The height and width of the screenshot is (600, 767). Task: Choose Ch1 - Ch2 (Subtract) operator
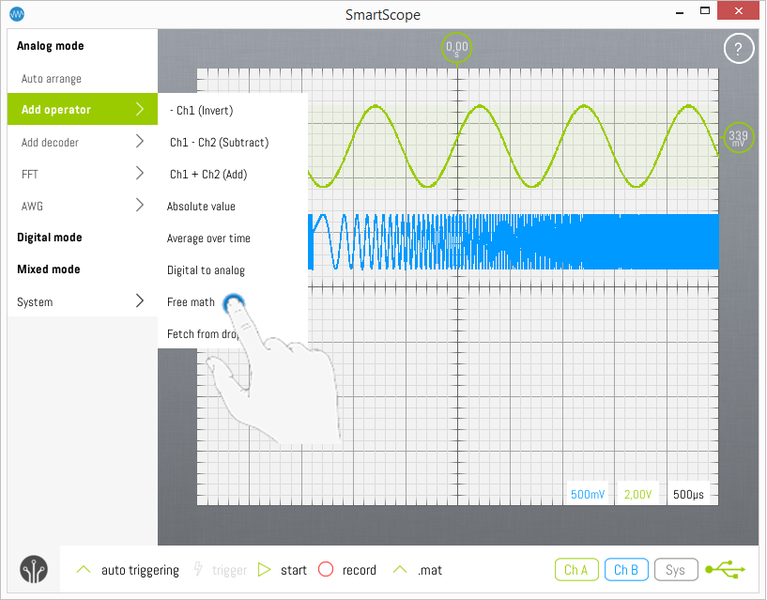(219, 142)
